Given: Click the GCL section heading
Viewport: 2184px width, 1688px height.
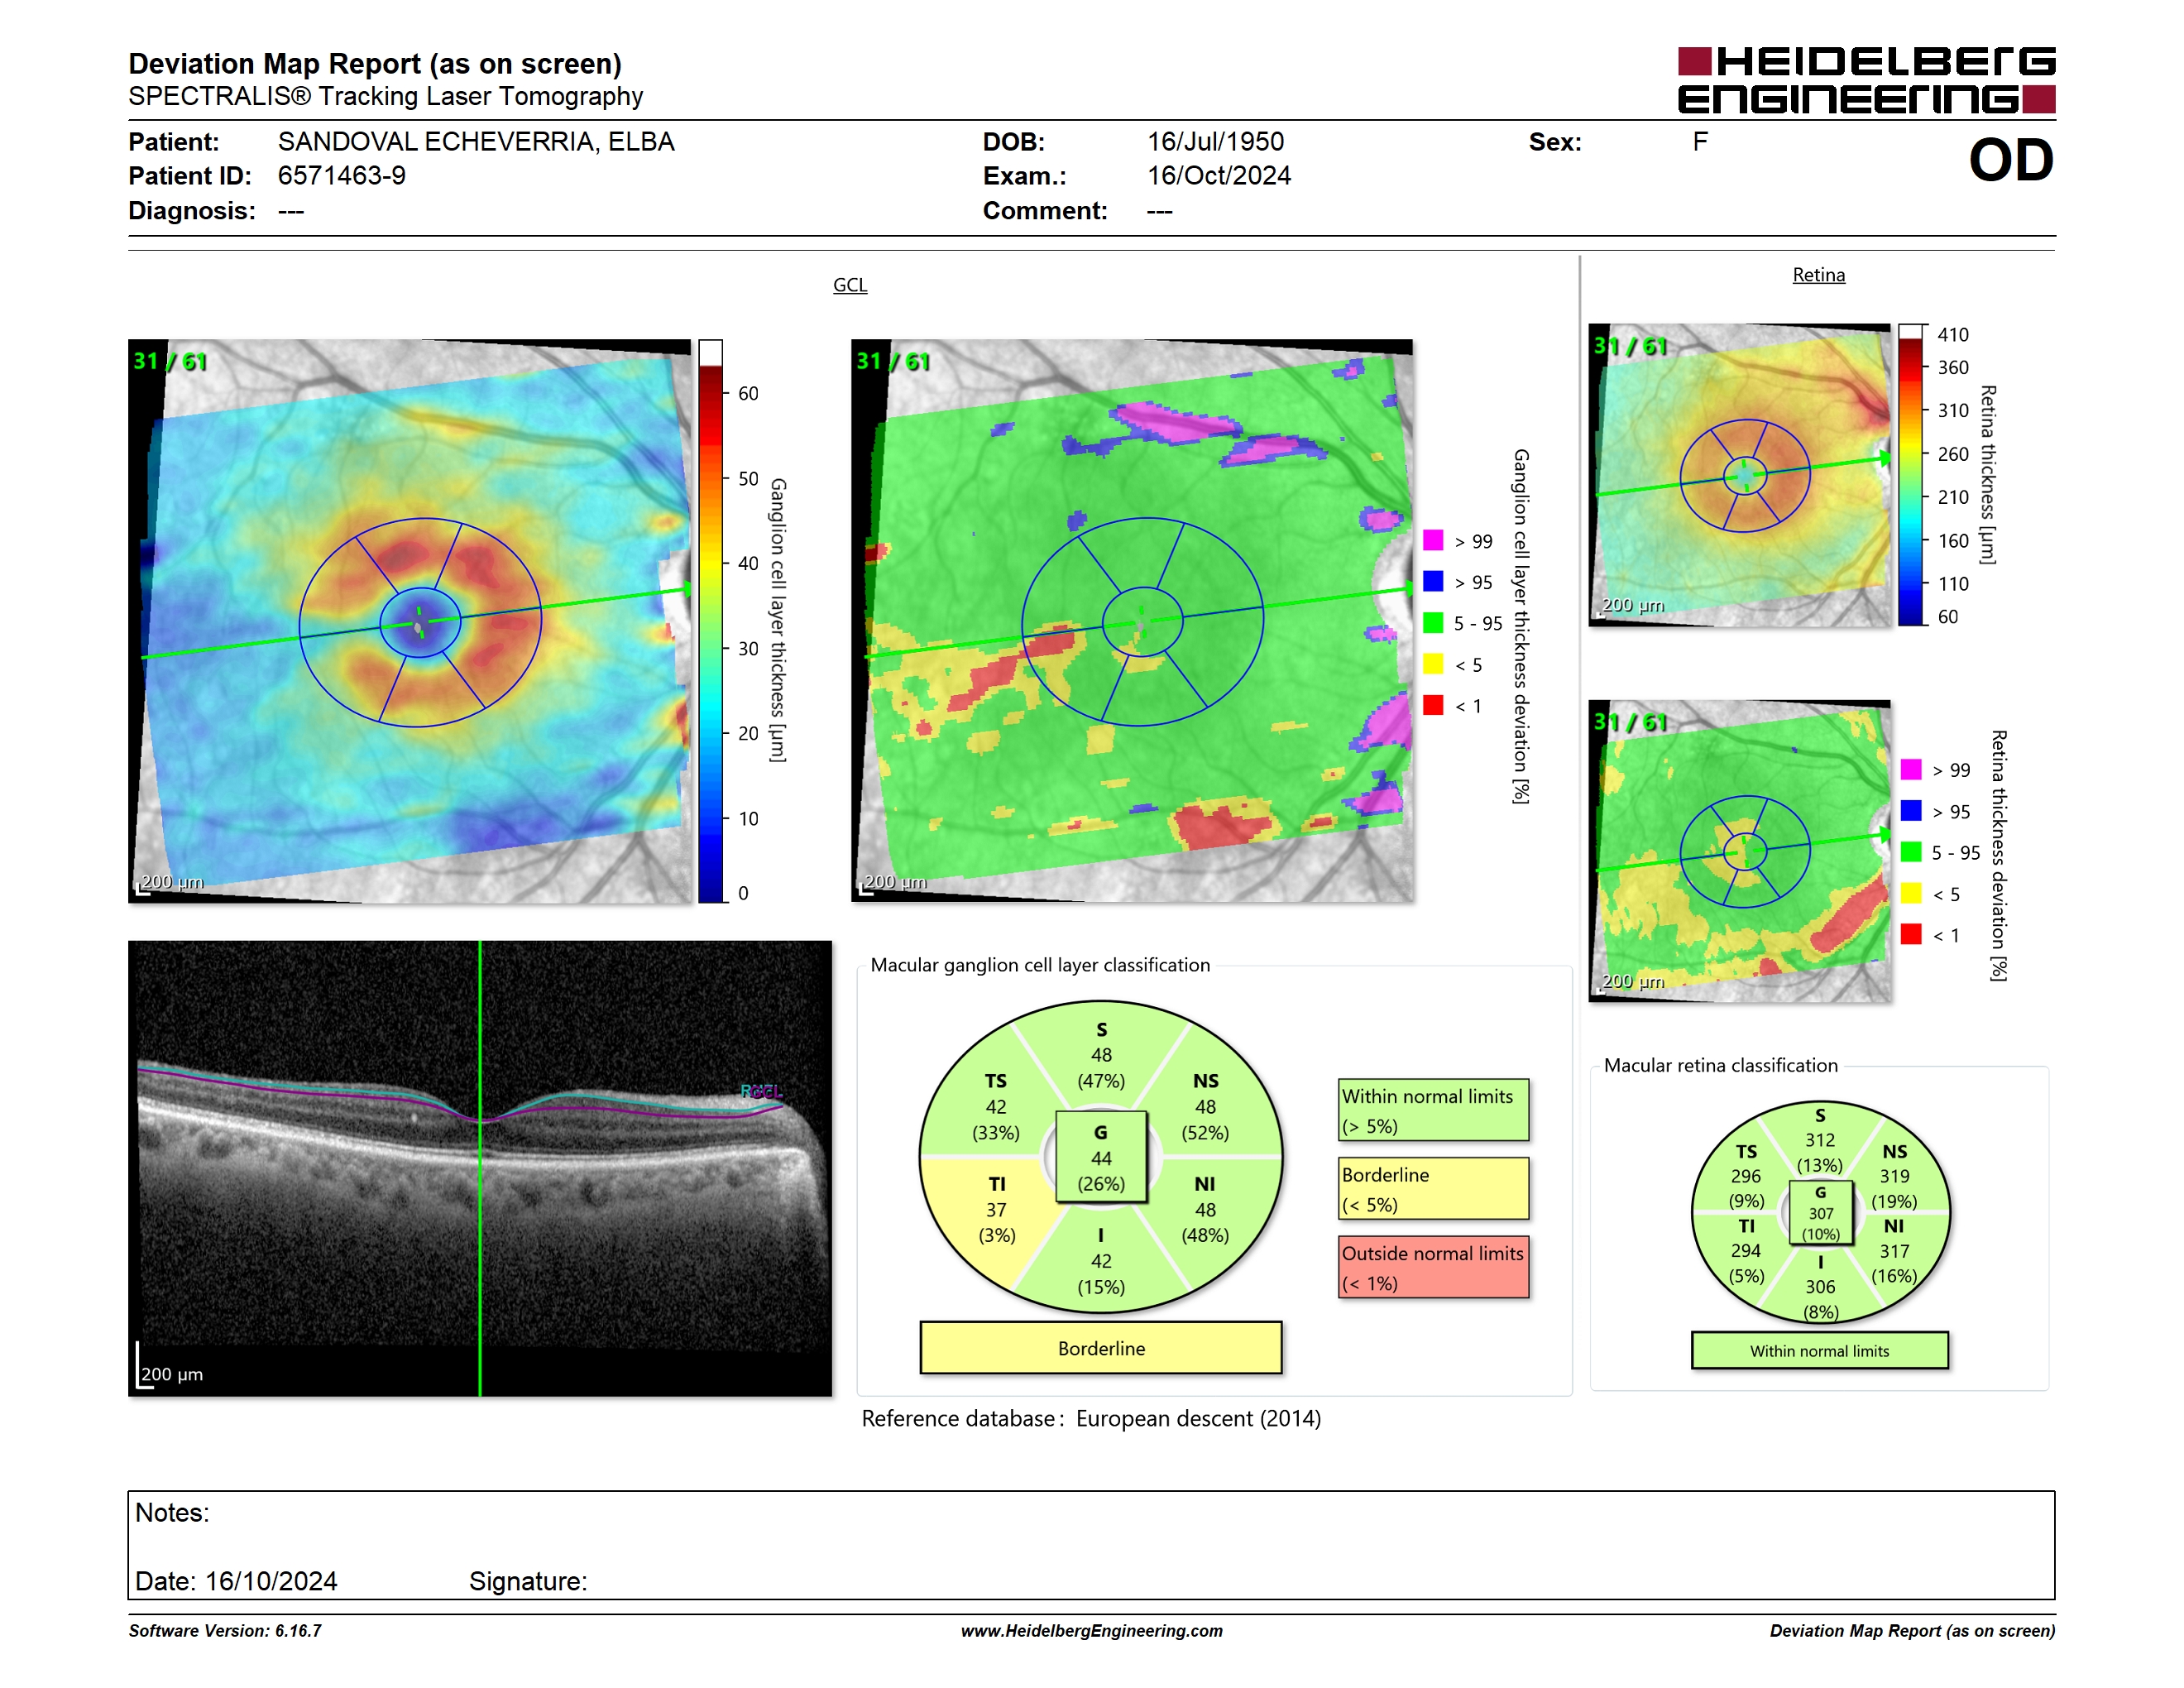Looking at the screenshot, I should point(850,285).
